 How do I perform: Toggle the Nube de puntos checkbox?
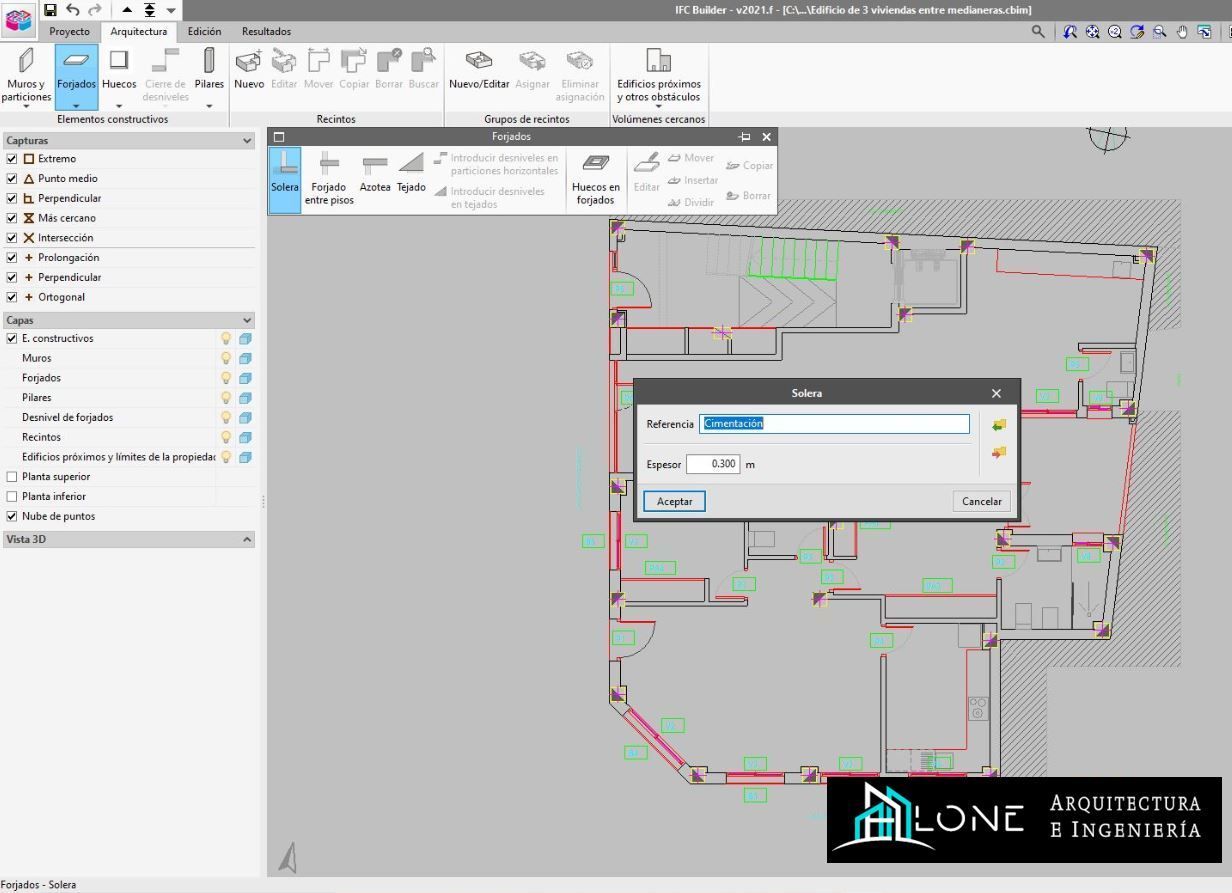coord(12,517)
